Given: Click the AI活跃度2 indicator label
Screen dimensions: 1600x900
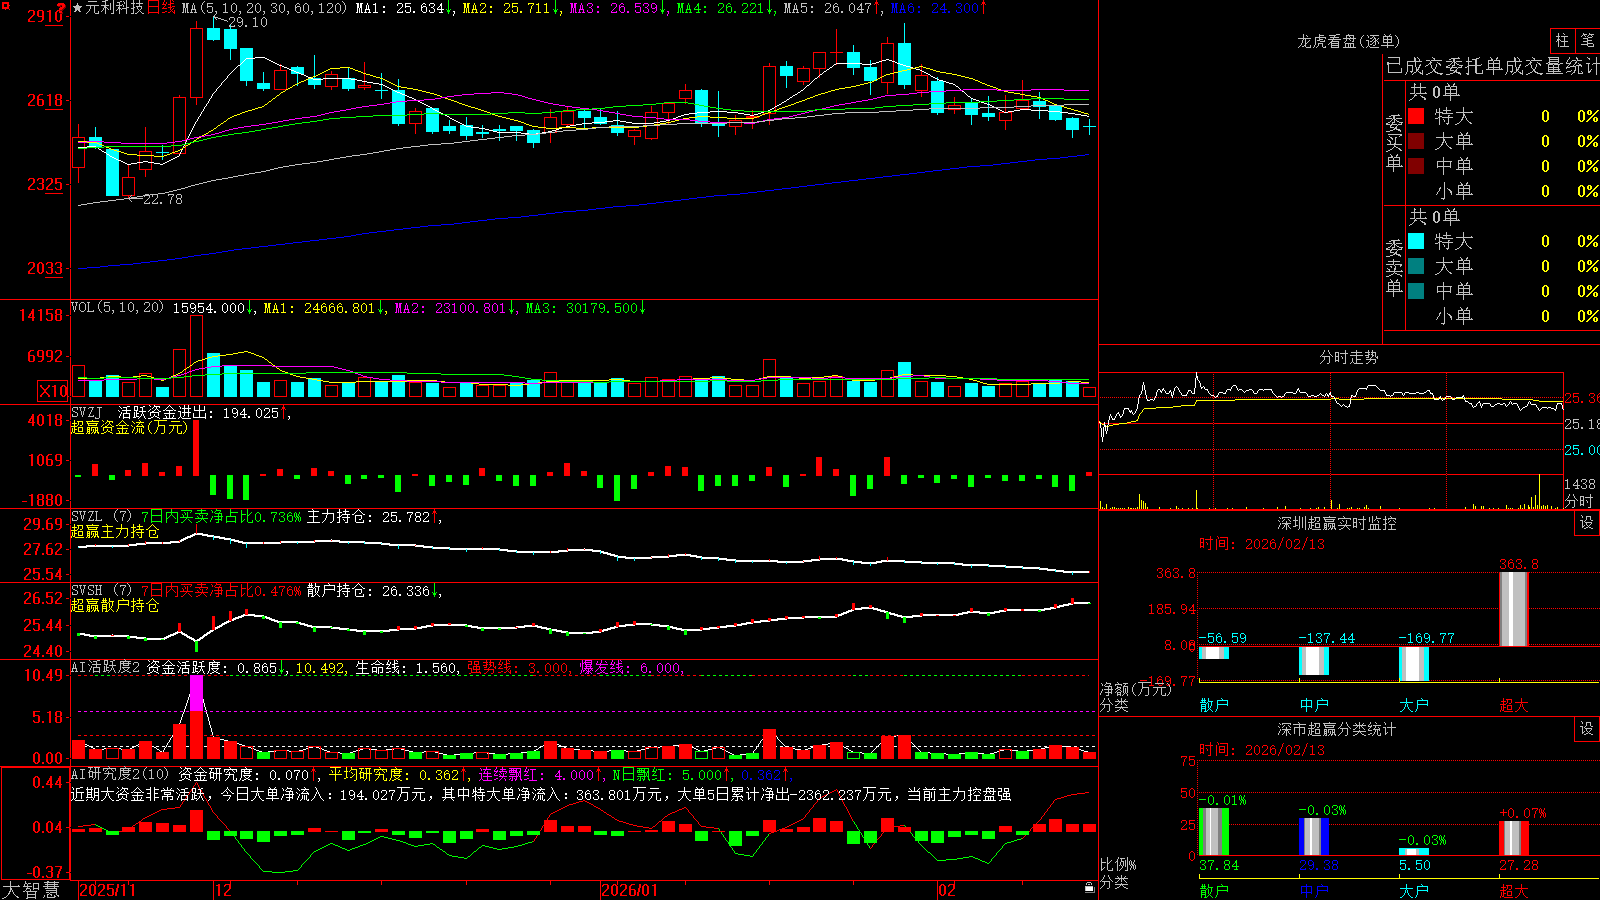Looking at the screenshot, I should [x=106, y=667].
